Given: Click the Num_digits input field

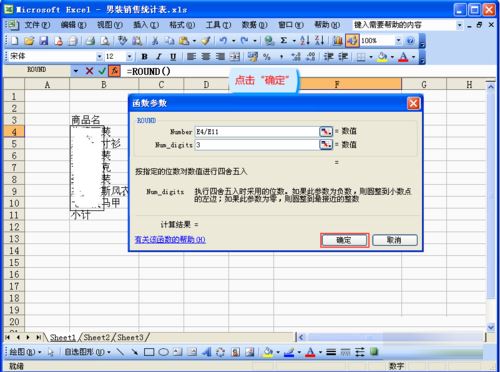Looking at the screenshot, I should [x=257, y=145].
